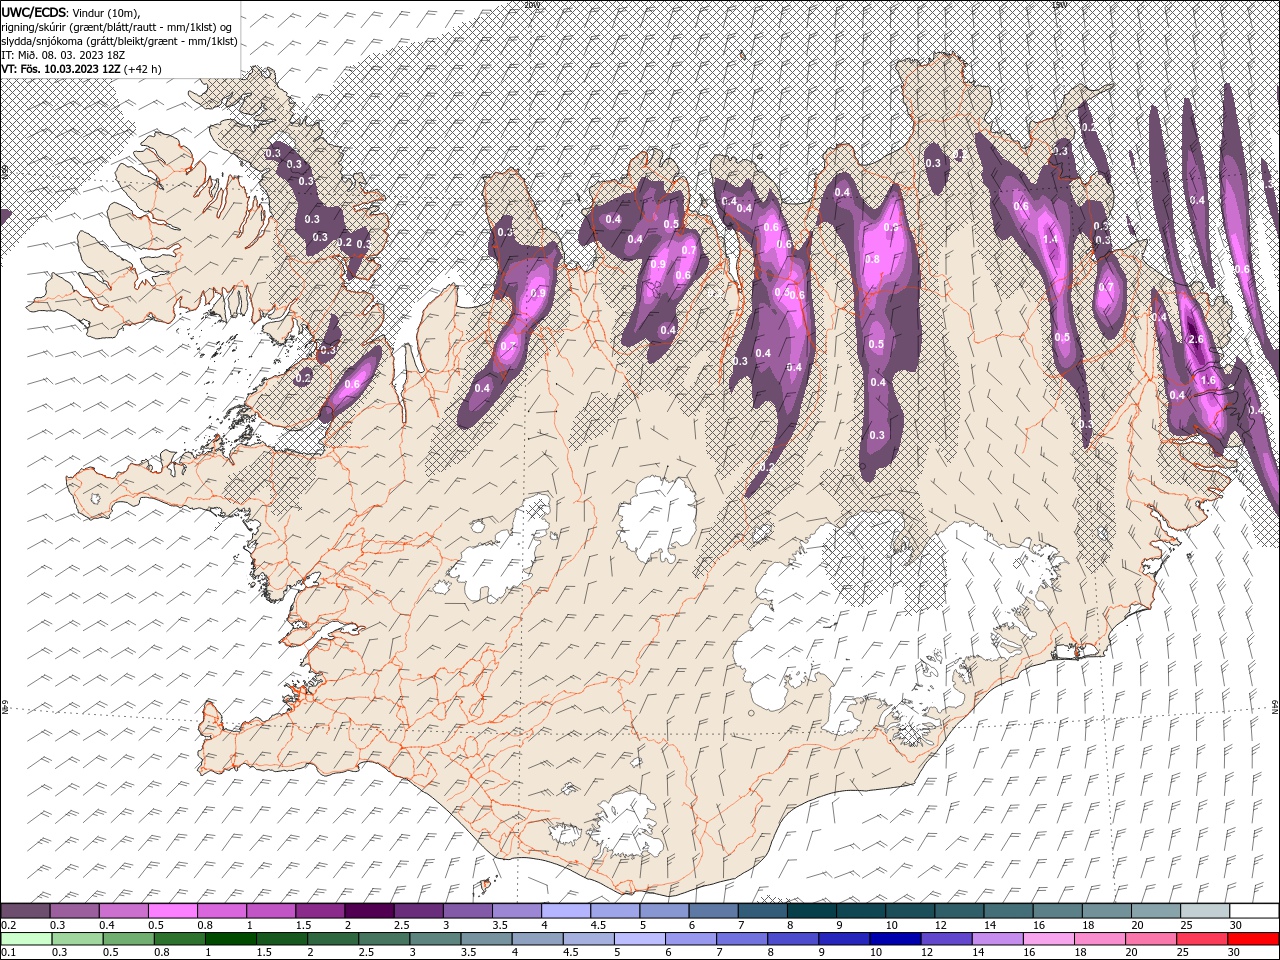The image size is (1280, 960).
Task: Pick bottom-row pale green swatch between 0.1 and 0.3
Action: pos(26,939)
